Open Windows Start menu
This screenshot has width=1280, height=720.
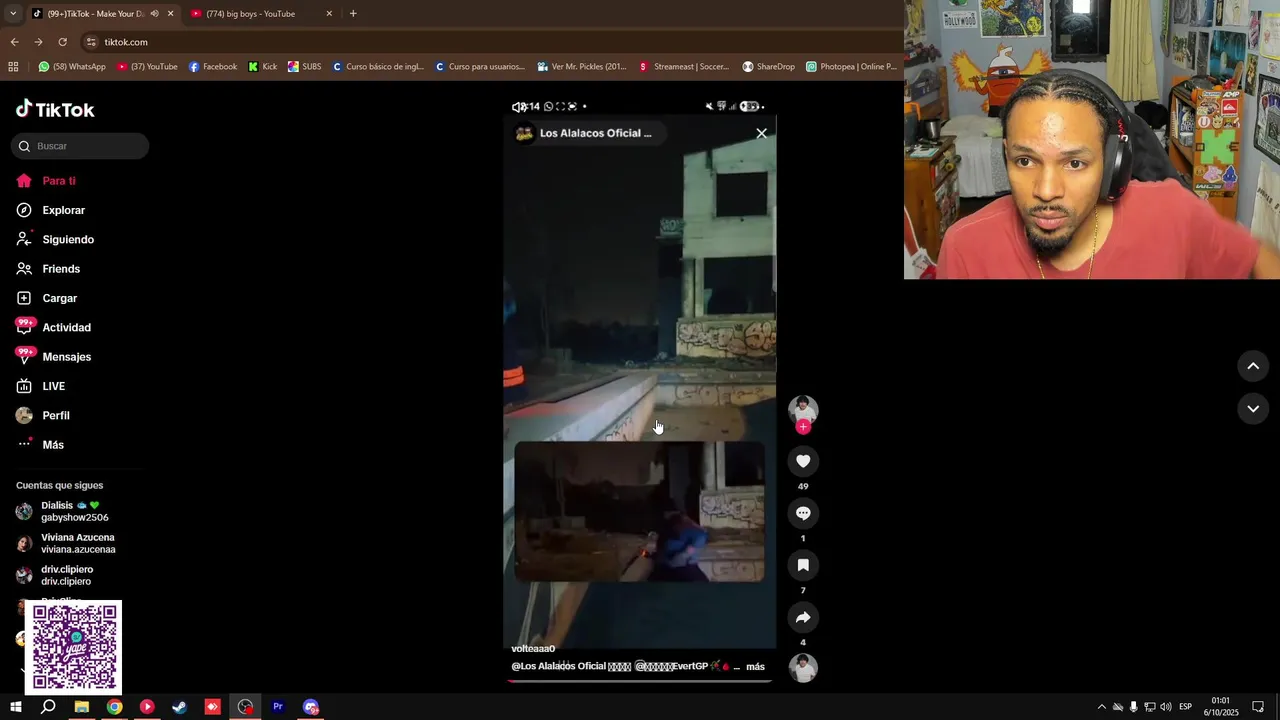point(16,707)
